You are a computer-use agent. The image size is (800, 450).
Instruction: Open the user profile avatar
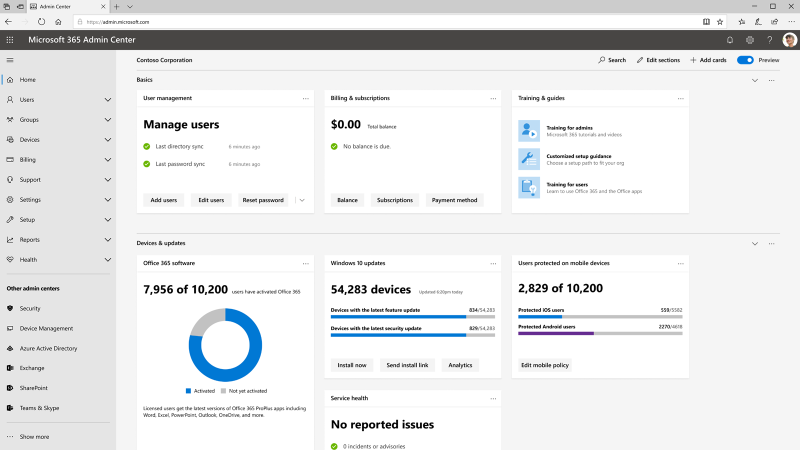[789, 40]
